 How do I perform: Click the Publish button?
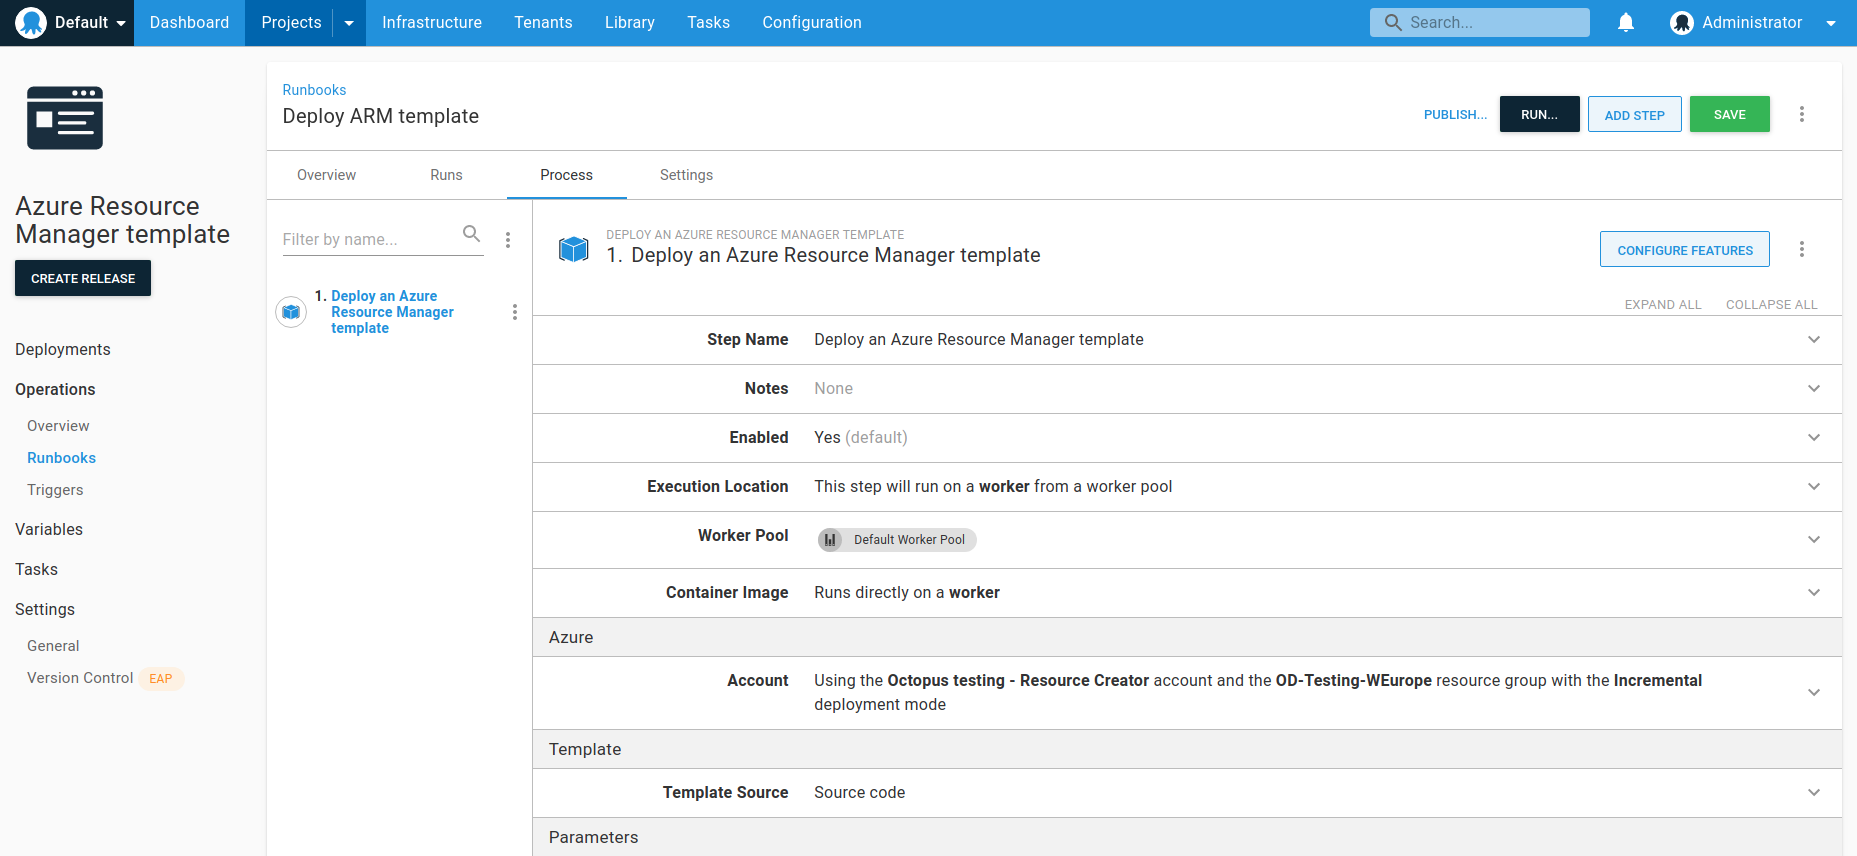[1455, 114]
